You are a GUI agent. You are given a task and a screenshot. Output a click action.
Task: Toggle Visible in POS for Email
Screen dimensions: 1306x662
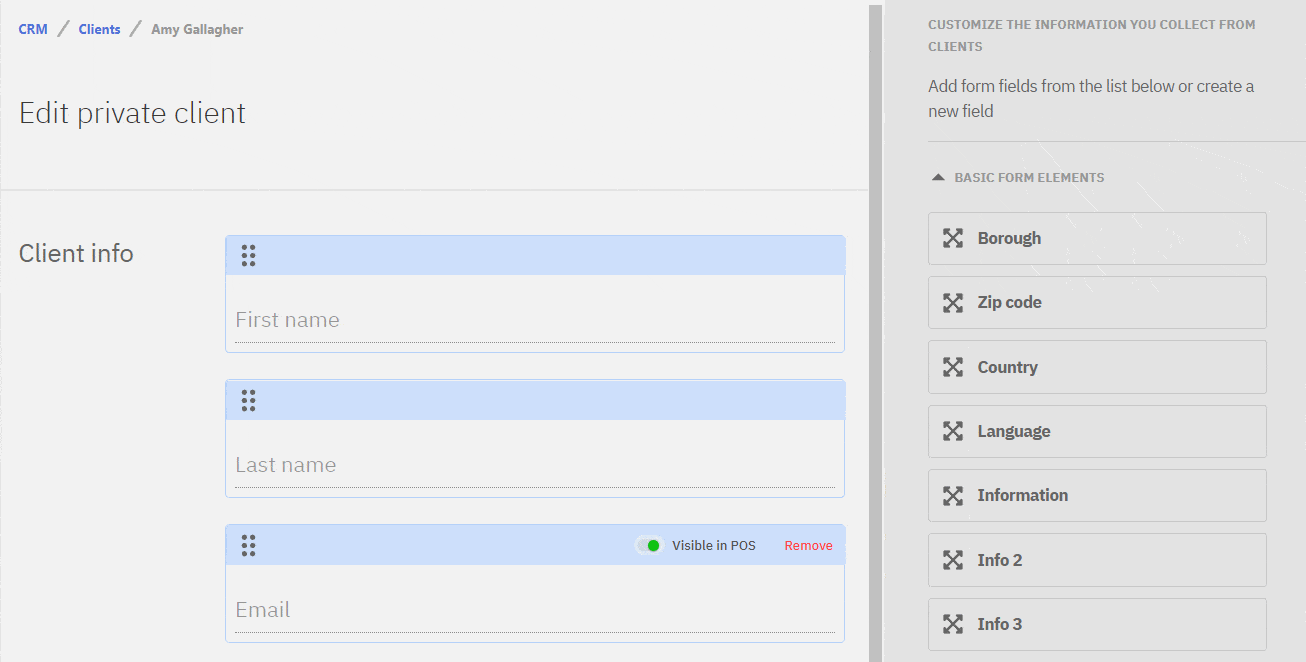tap(649, 546)
